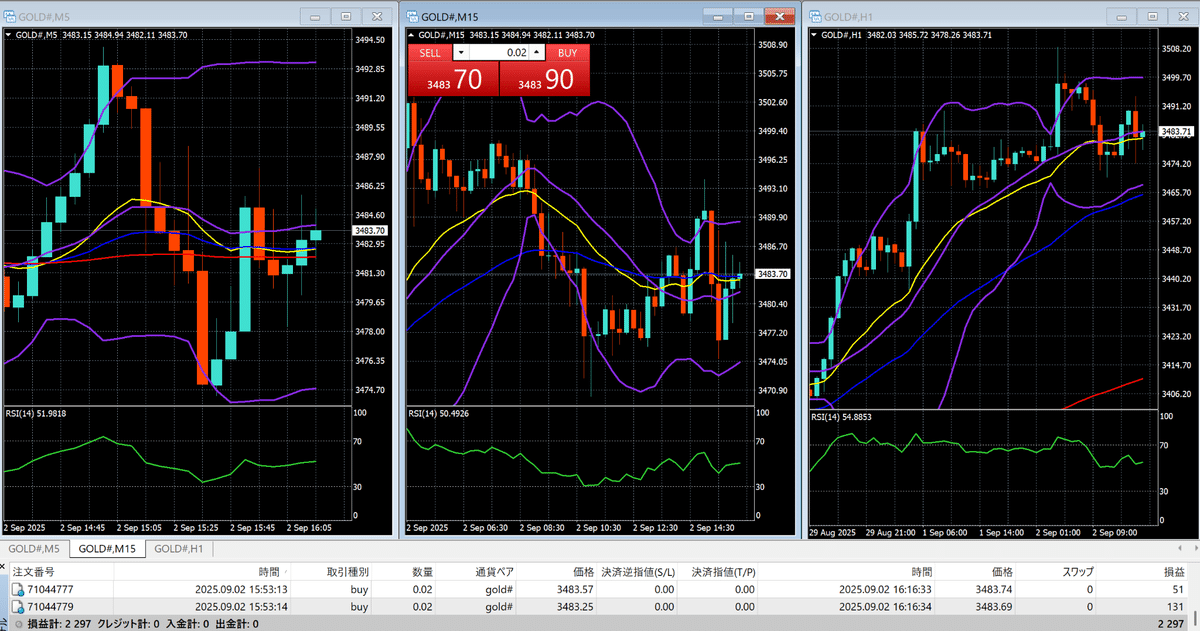Click the profit value 51
This screenshot has height=631, width=1200.
pyautogui.click(x=1179, y=590)
